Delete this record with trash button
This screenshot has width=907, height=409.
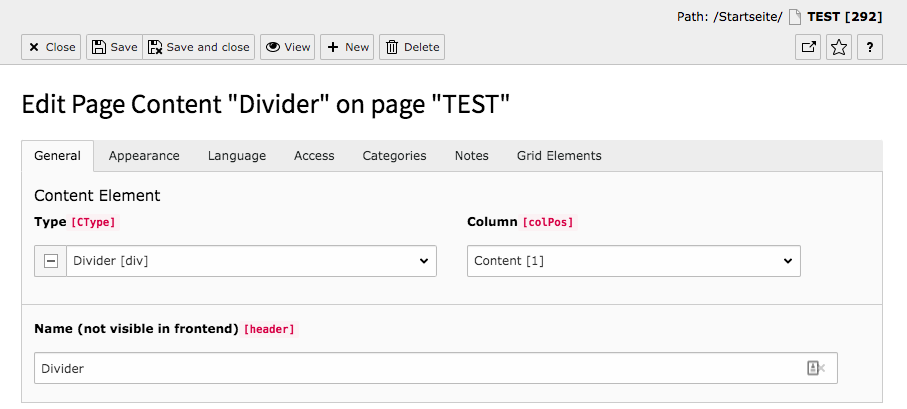(x=412, y=47)
